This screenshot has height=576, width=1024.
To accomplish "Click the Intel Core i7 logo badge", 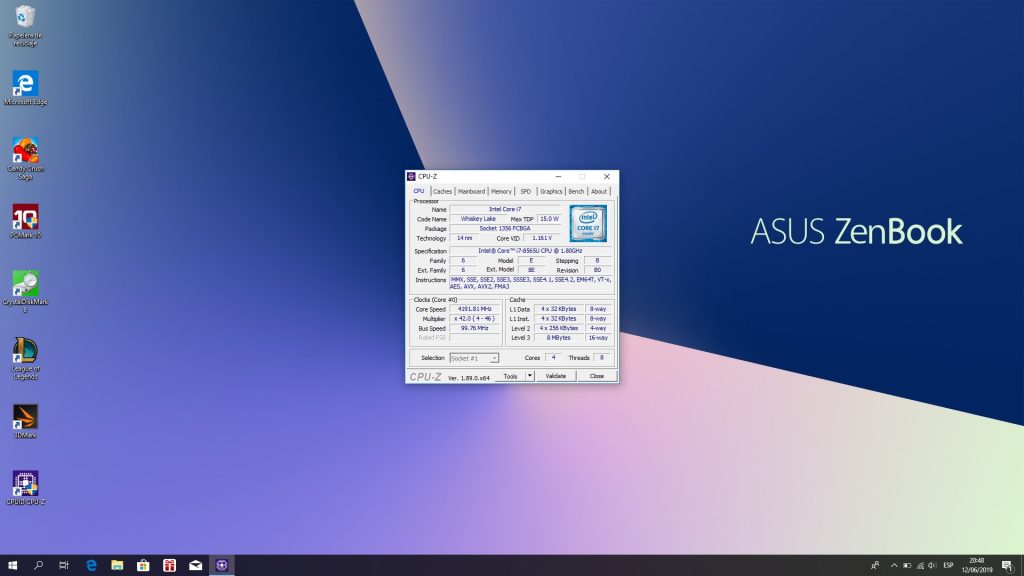I will (x=588, y=224).
